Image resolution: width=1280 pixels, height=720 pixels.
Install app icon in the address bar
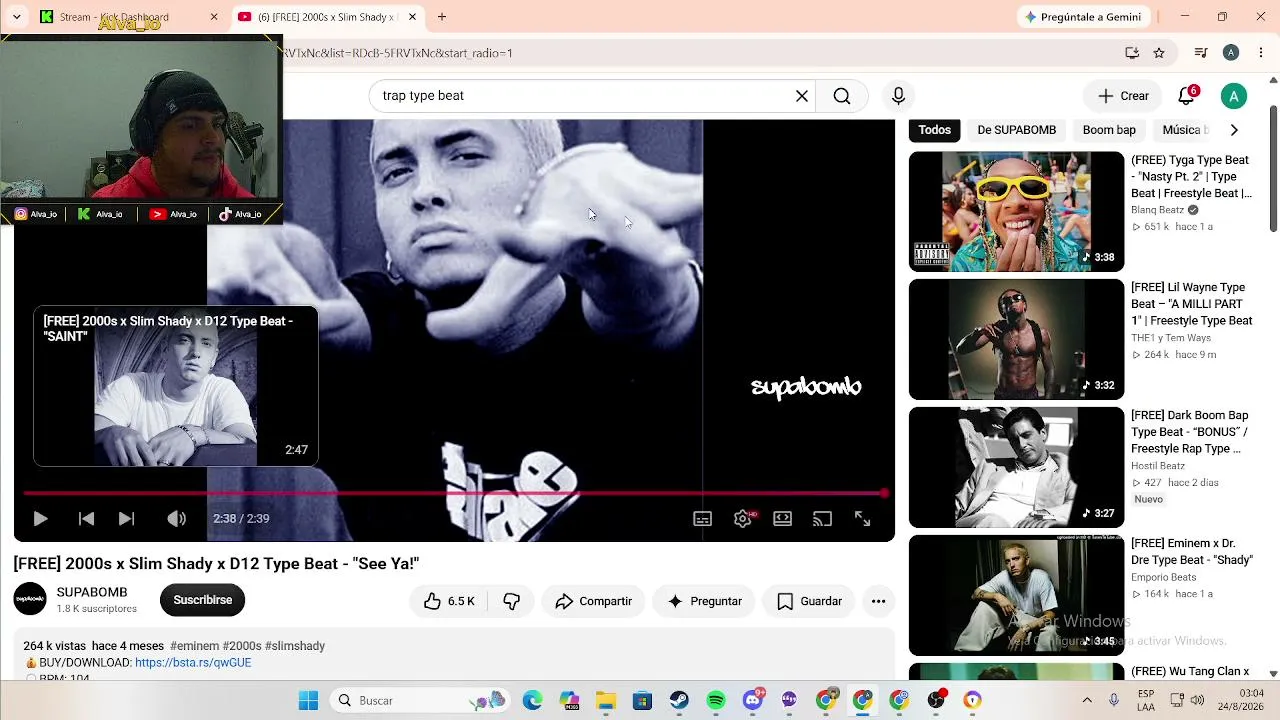(x=1132, y=53)
